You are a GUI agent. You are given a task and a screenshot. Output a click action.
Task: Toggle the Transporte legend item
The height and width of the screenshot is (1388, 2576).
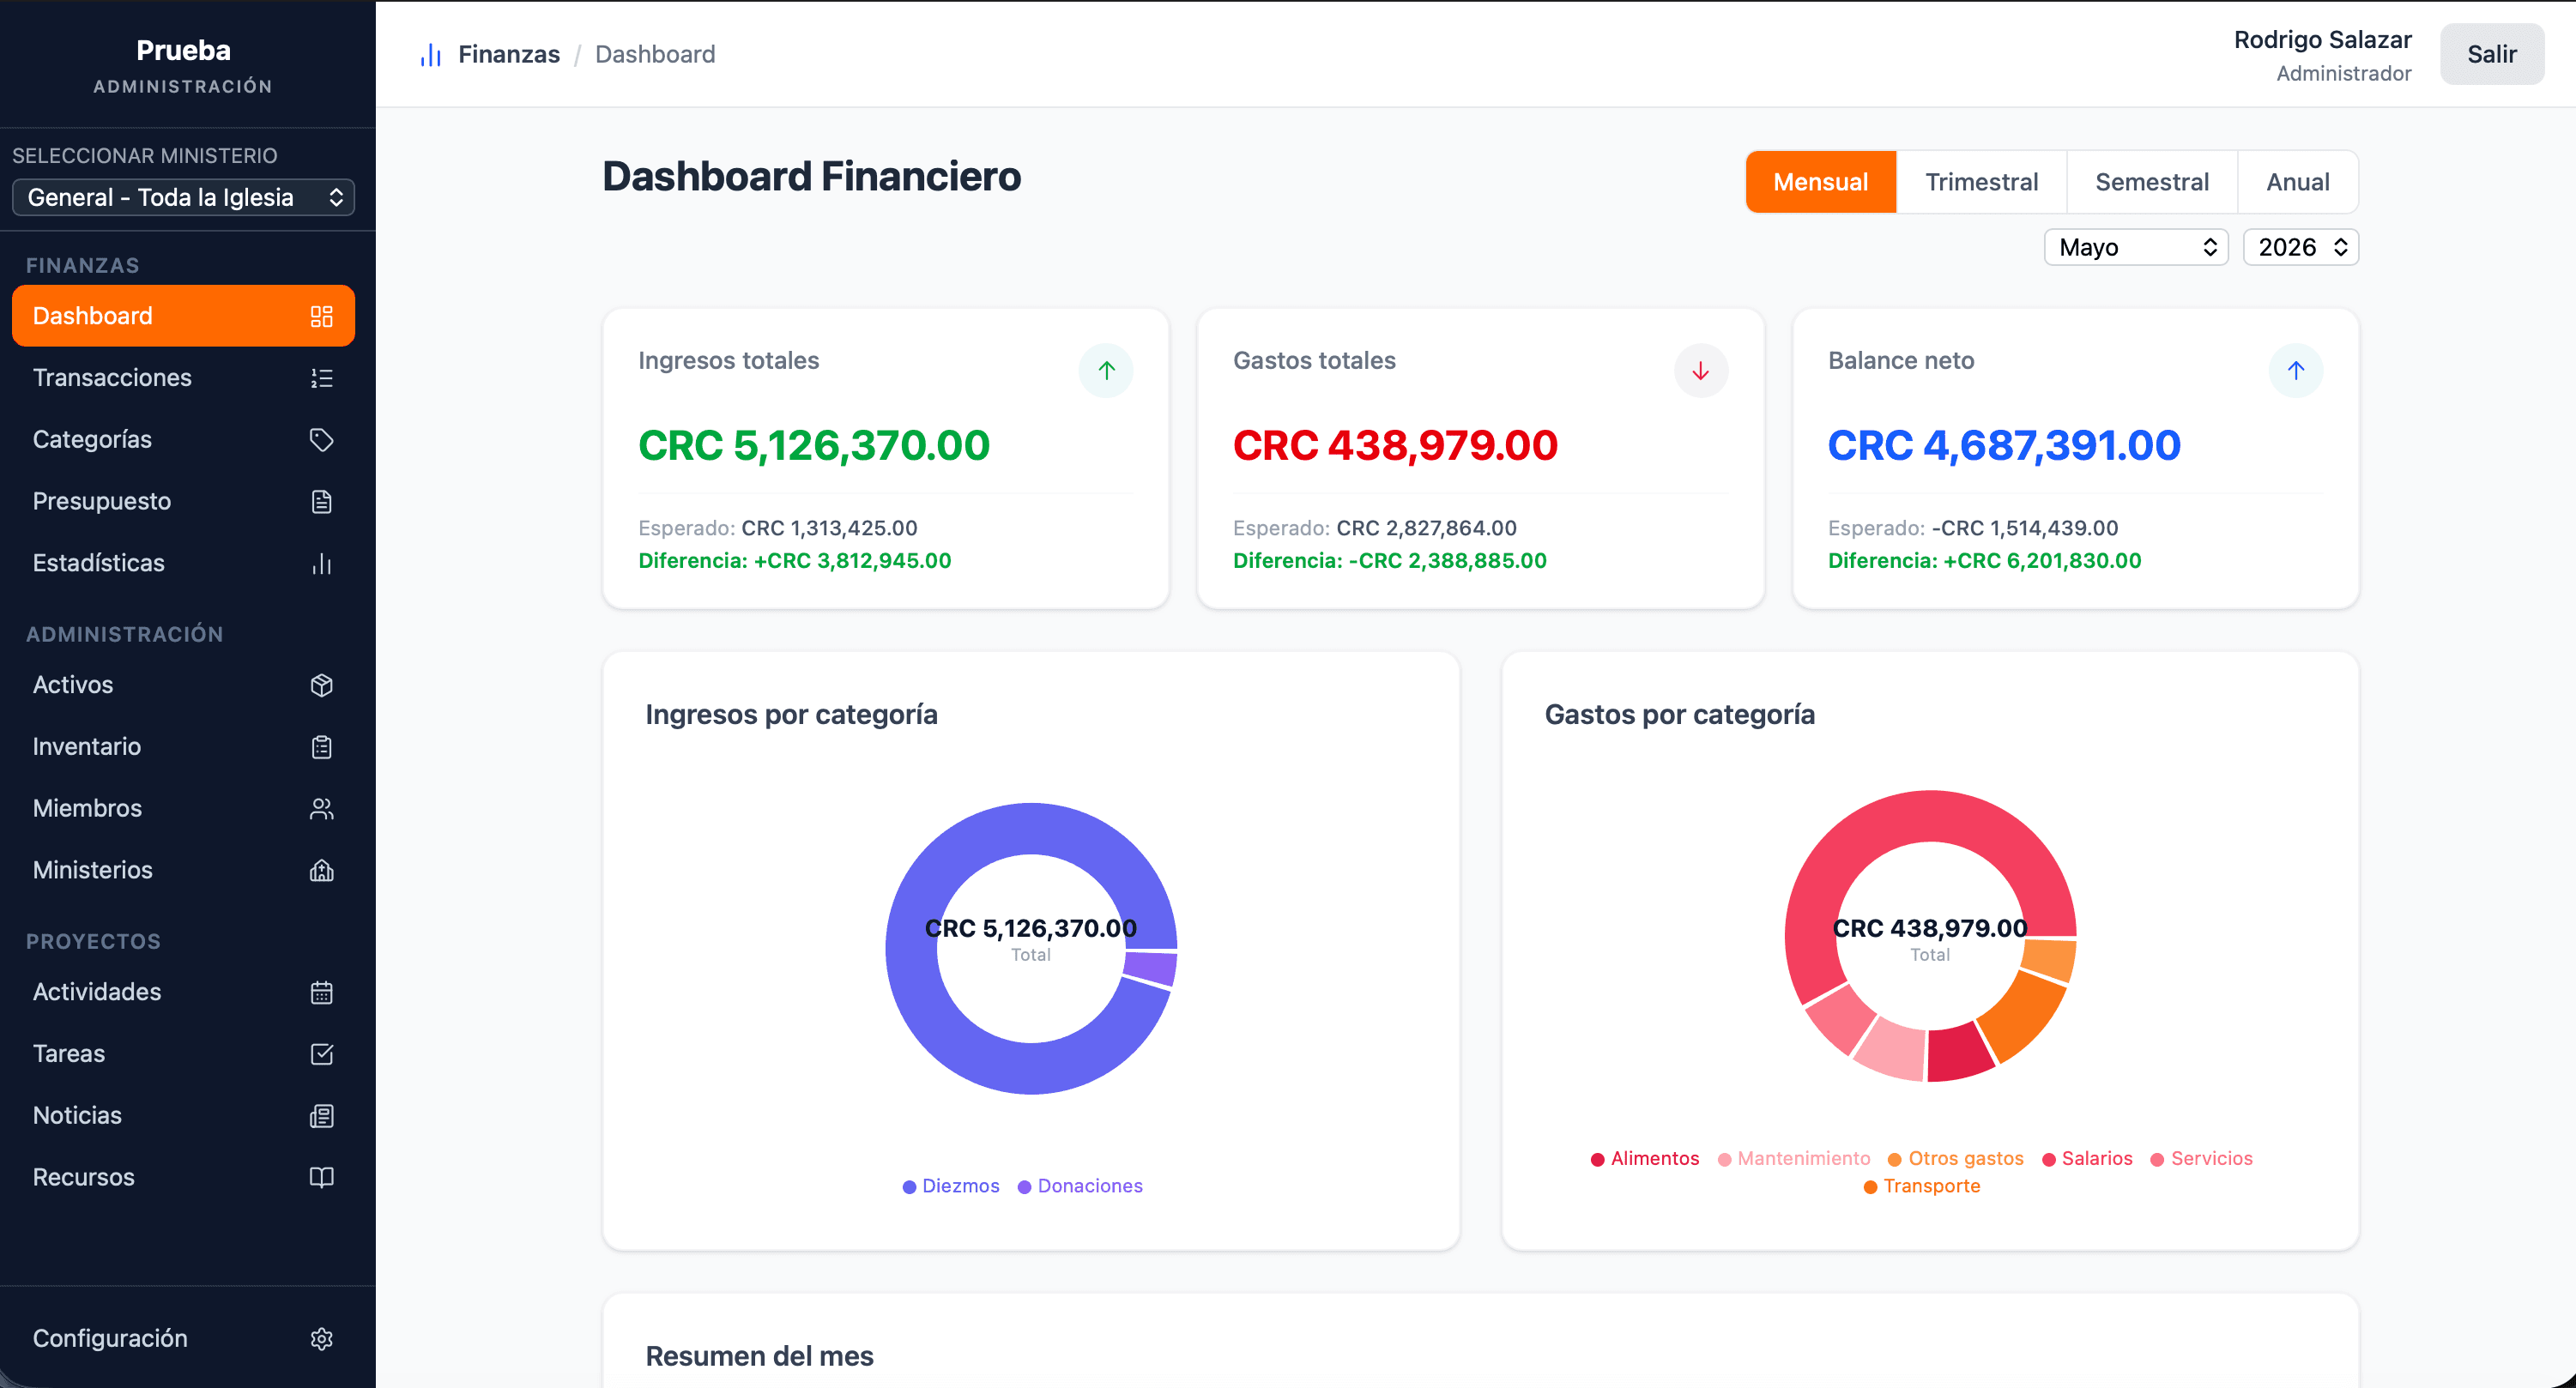click(1921, 1186)
